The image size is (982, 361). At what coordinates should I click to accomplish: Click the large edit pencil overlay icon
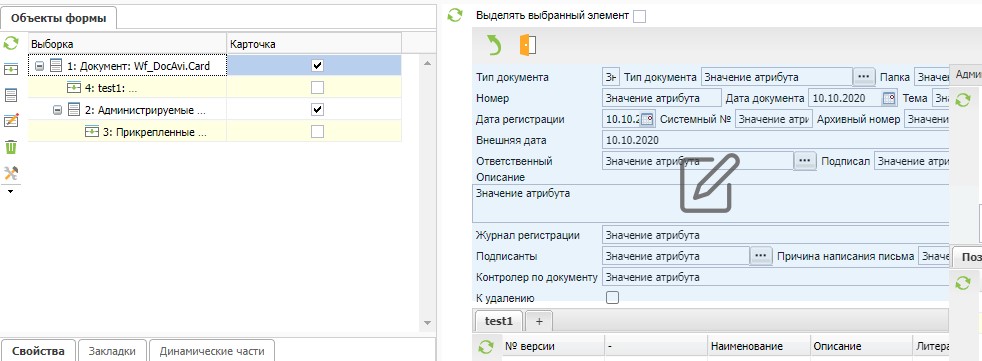(x=710, y=182)
